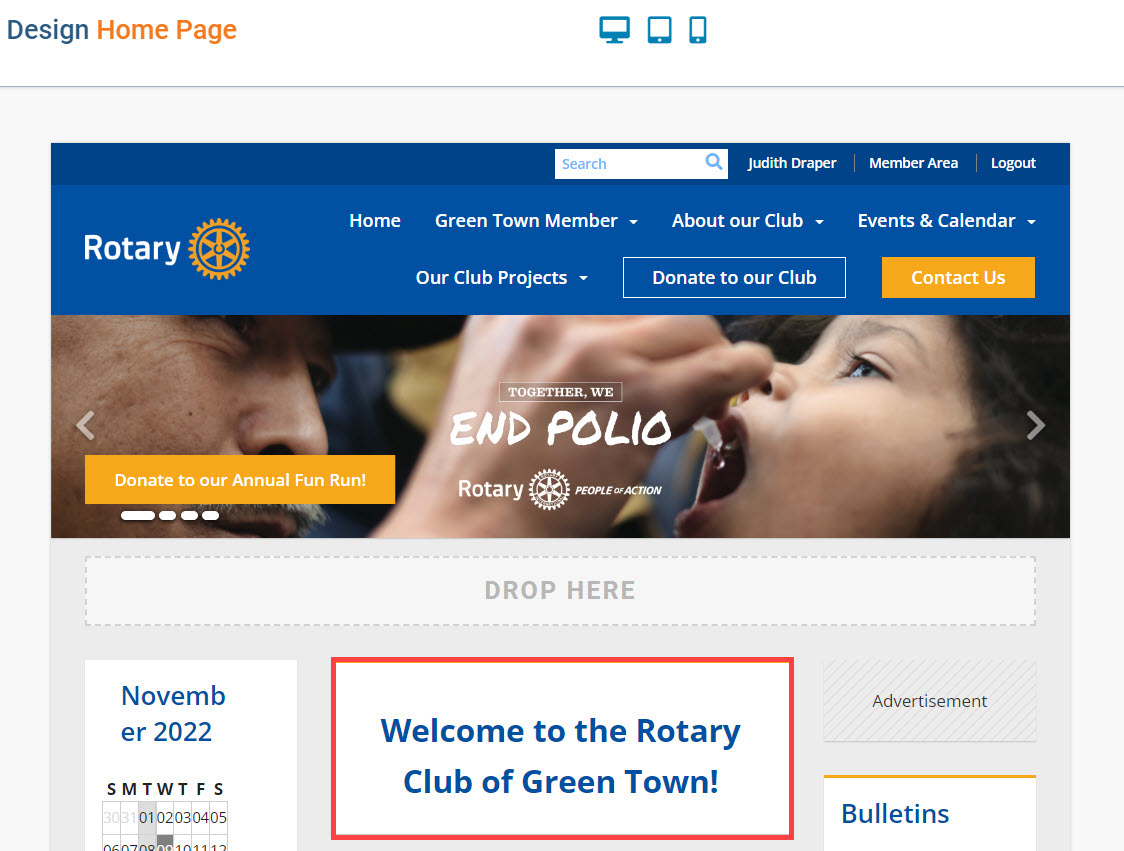The height and width of the screenshot is (851, 1124).
Task: Advance slider with right arrow
Action: pyautogui.click(x=1035, y=425)
